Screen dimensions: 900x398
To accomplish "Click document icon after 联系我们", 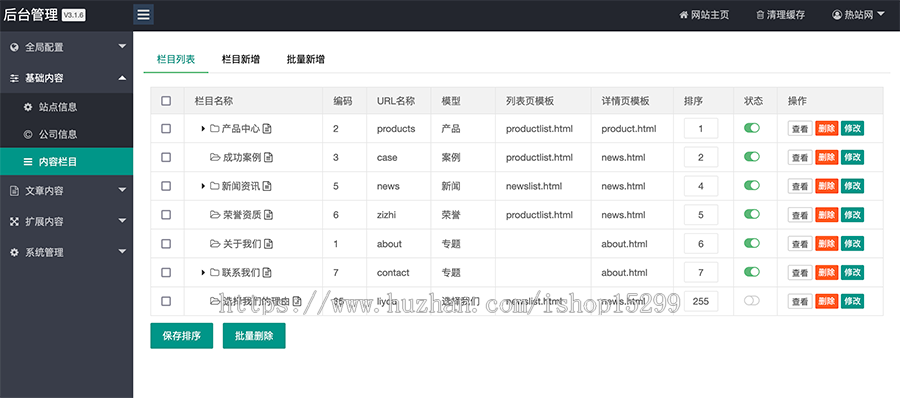I will tap(267, 272).
